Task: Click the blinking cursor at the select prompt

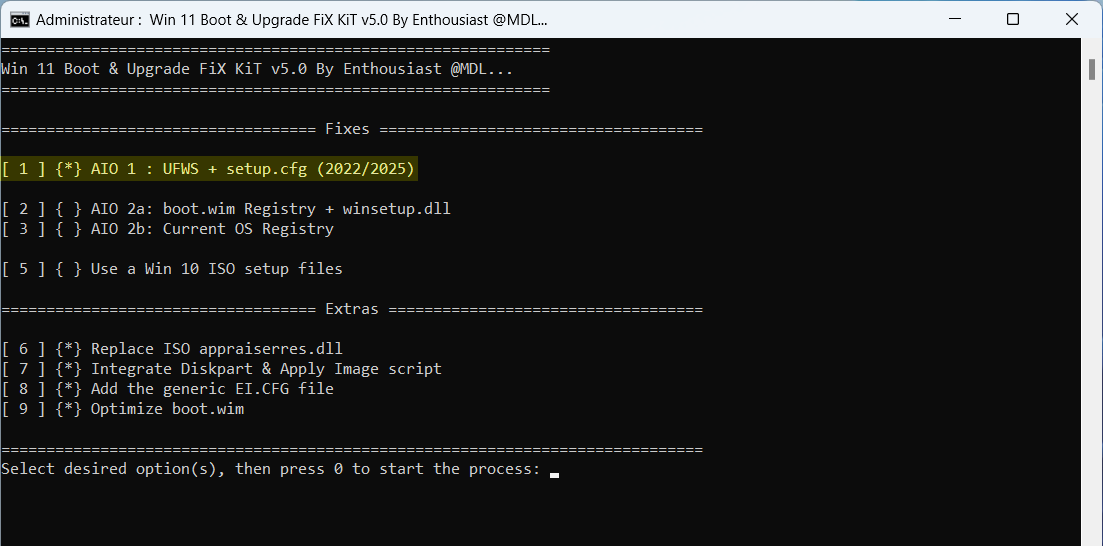Action: click(554, 472)
